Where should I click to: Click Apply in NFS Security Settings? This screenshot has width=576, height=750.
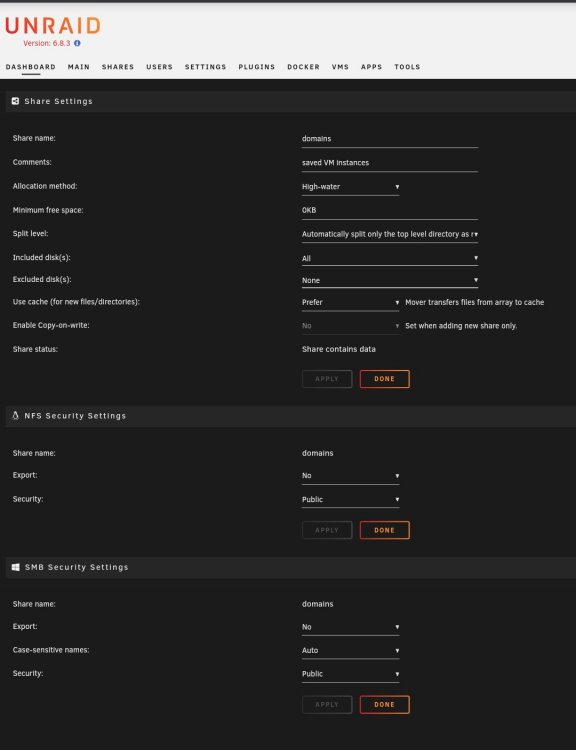pyautogui.click(x=327, y=530)
